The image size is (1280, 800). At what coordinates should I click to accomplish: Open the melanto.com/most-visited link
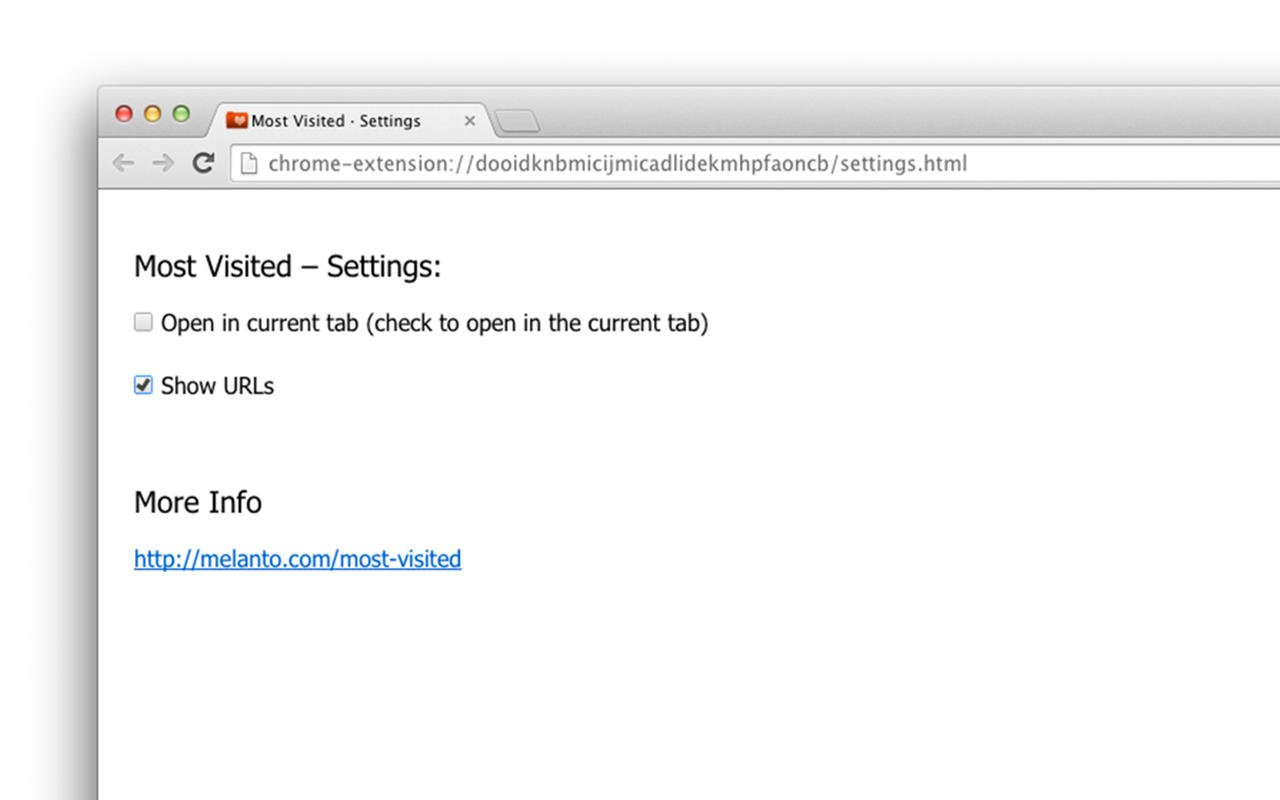tap(297, 559)
